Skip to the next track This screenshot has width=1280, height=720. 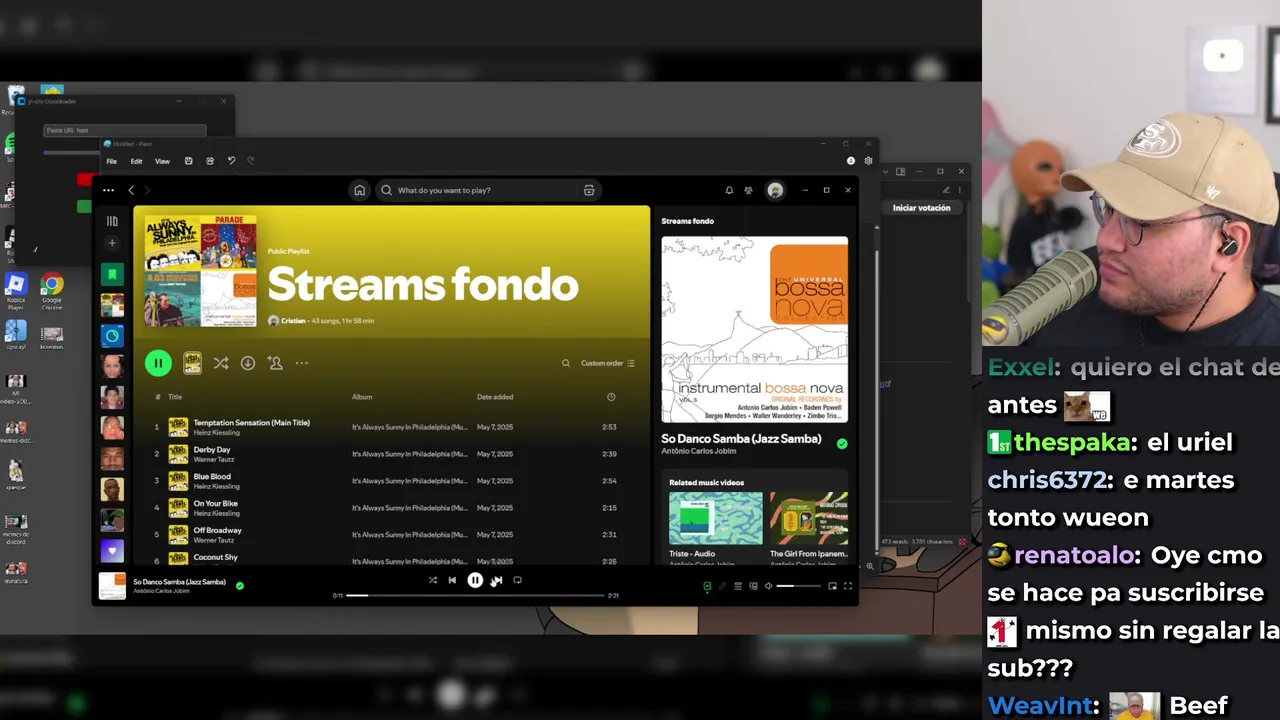496,580
